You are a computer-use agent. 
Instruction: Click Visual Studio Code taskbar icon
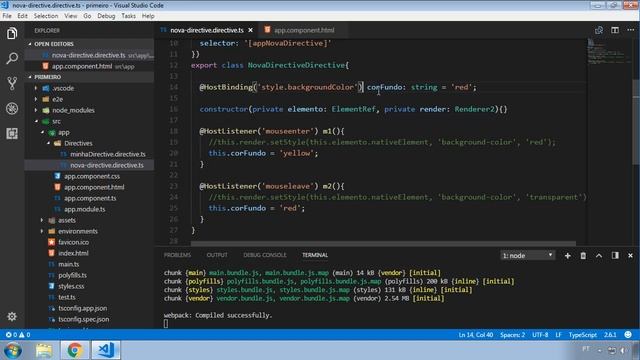click(106, 350)
